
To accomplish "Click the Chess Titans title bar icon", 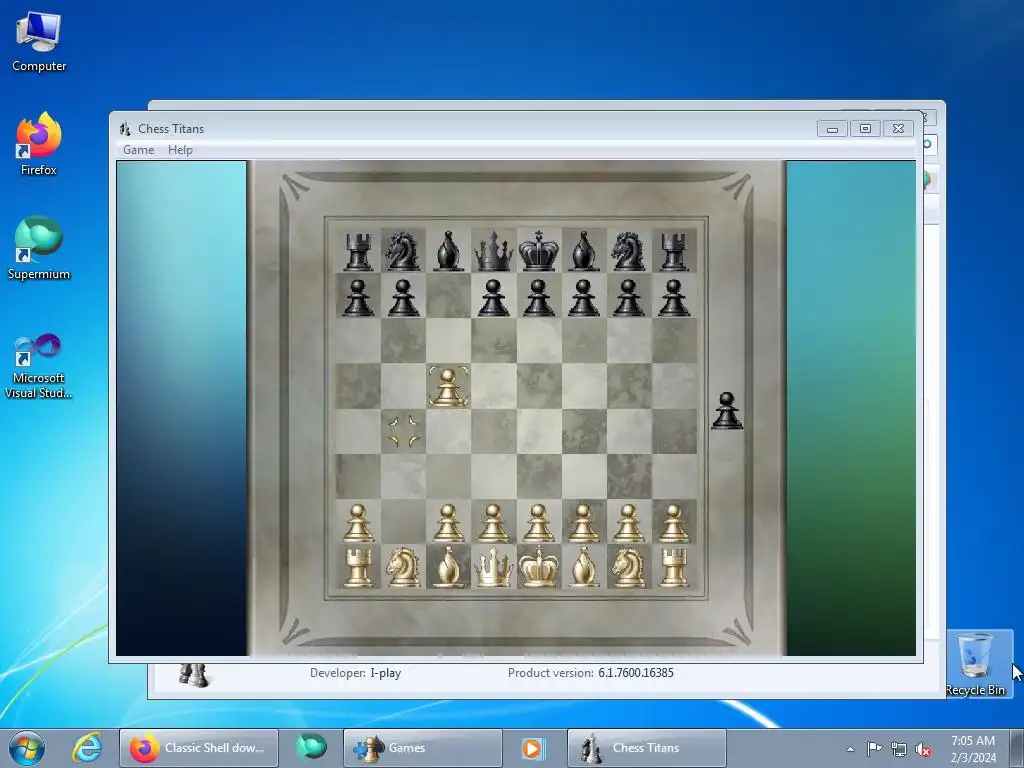I will (125, 129).
